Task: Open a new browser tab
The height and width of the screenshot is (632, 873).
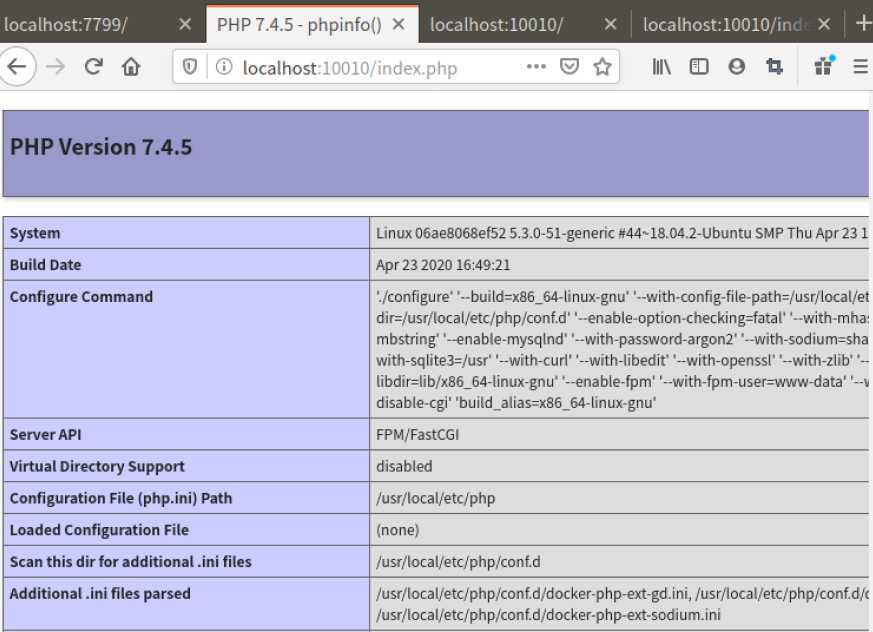Action: point(863,23)
